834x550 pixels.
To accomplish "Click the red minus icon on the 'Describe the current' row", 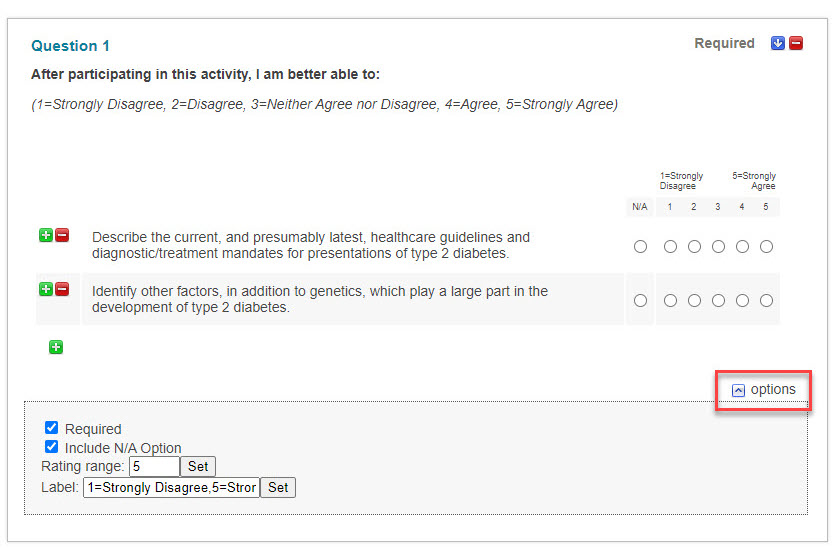I will tap(62, 235).
